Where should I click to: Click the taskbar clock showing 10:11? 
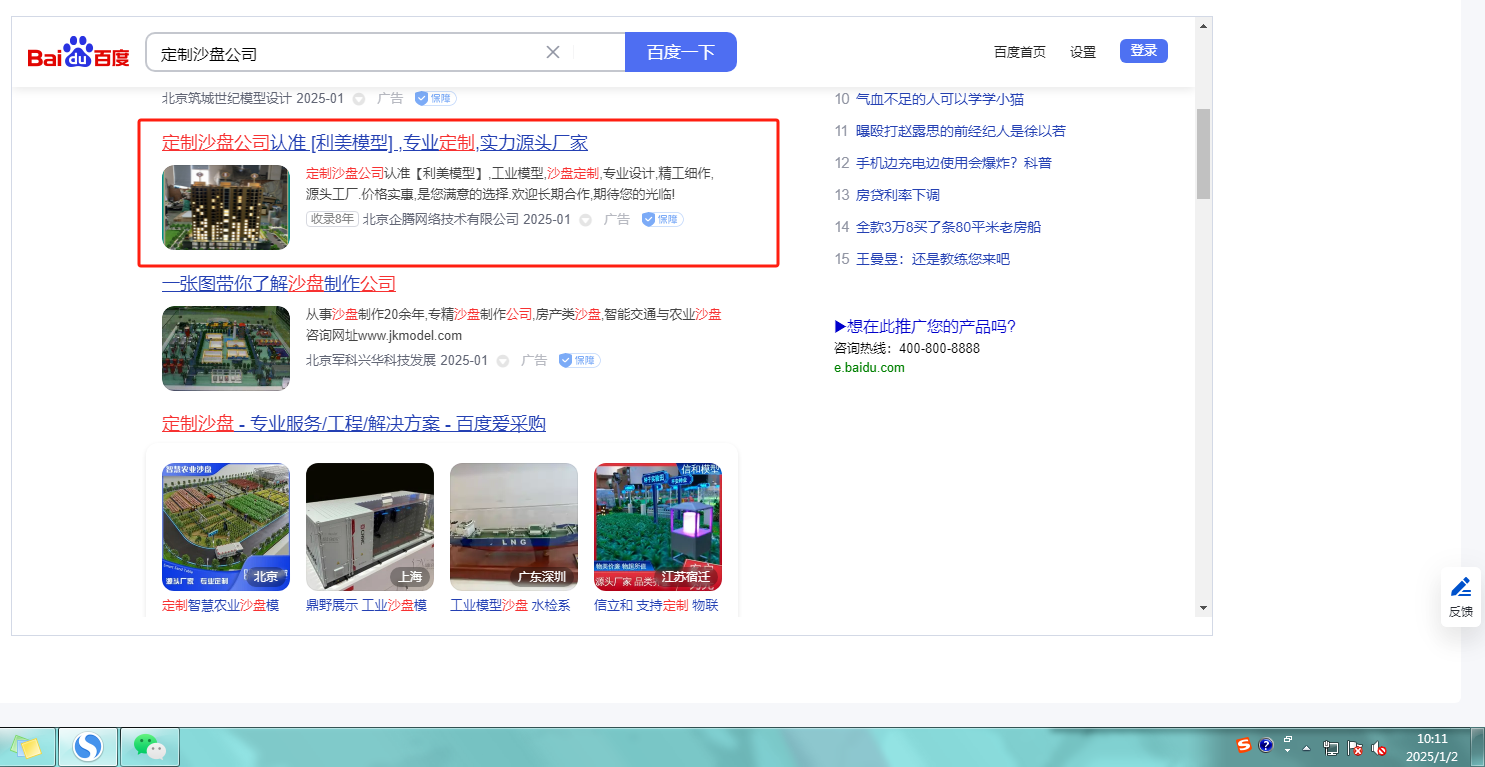click(x=1432, y=747)
